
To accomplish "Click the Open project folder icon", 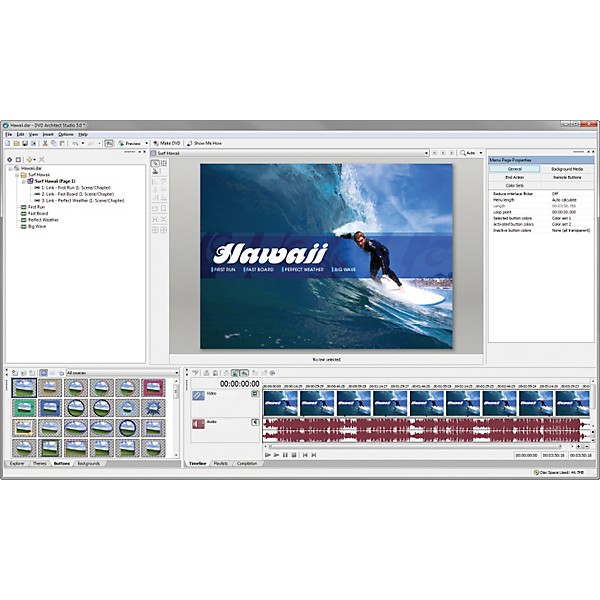I will [x=16, y=143].
